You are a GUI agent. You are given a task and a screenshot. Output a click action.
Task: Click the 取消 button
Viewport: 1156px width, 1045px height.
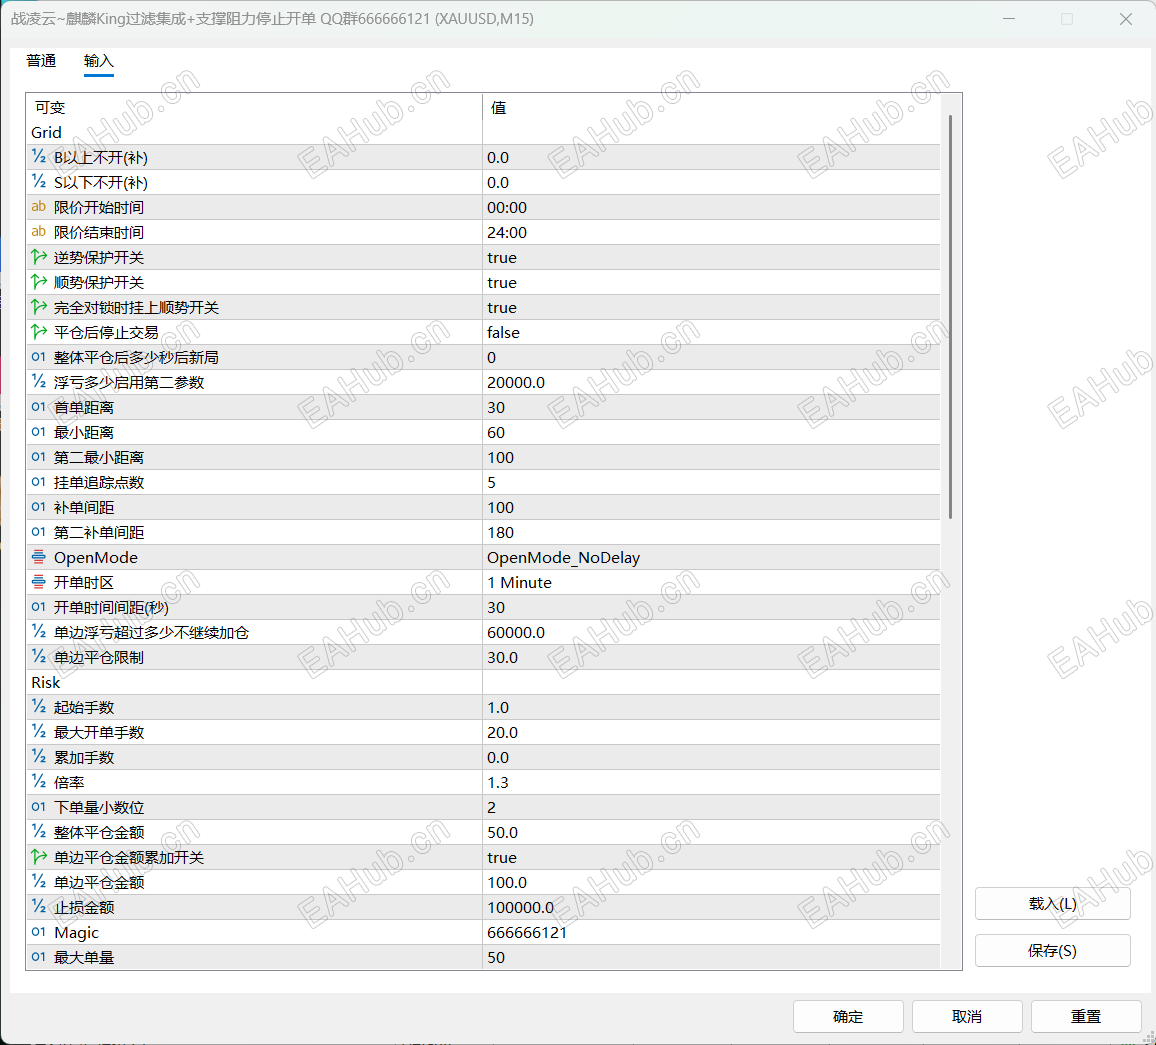(967, 1016)
